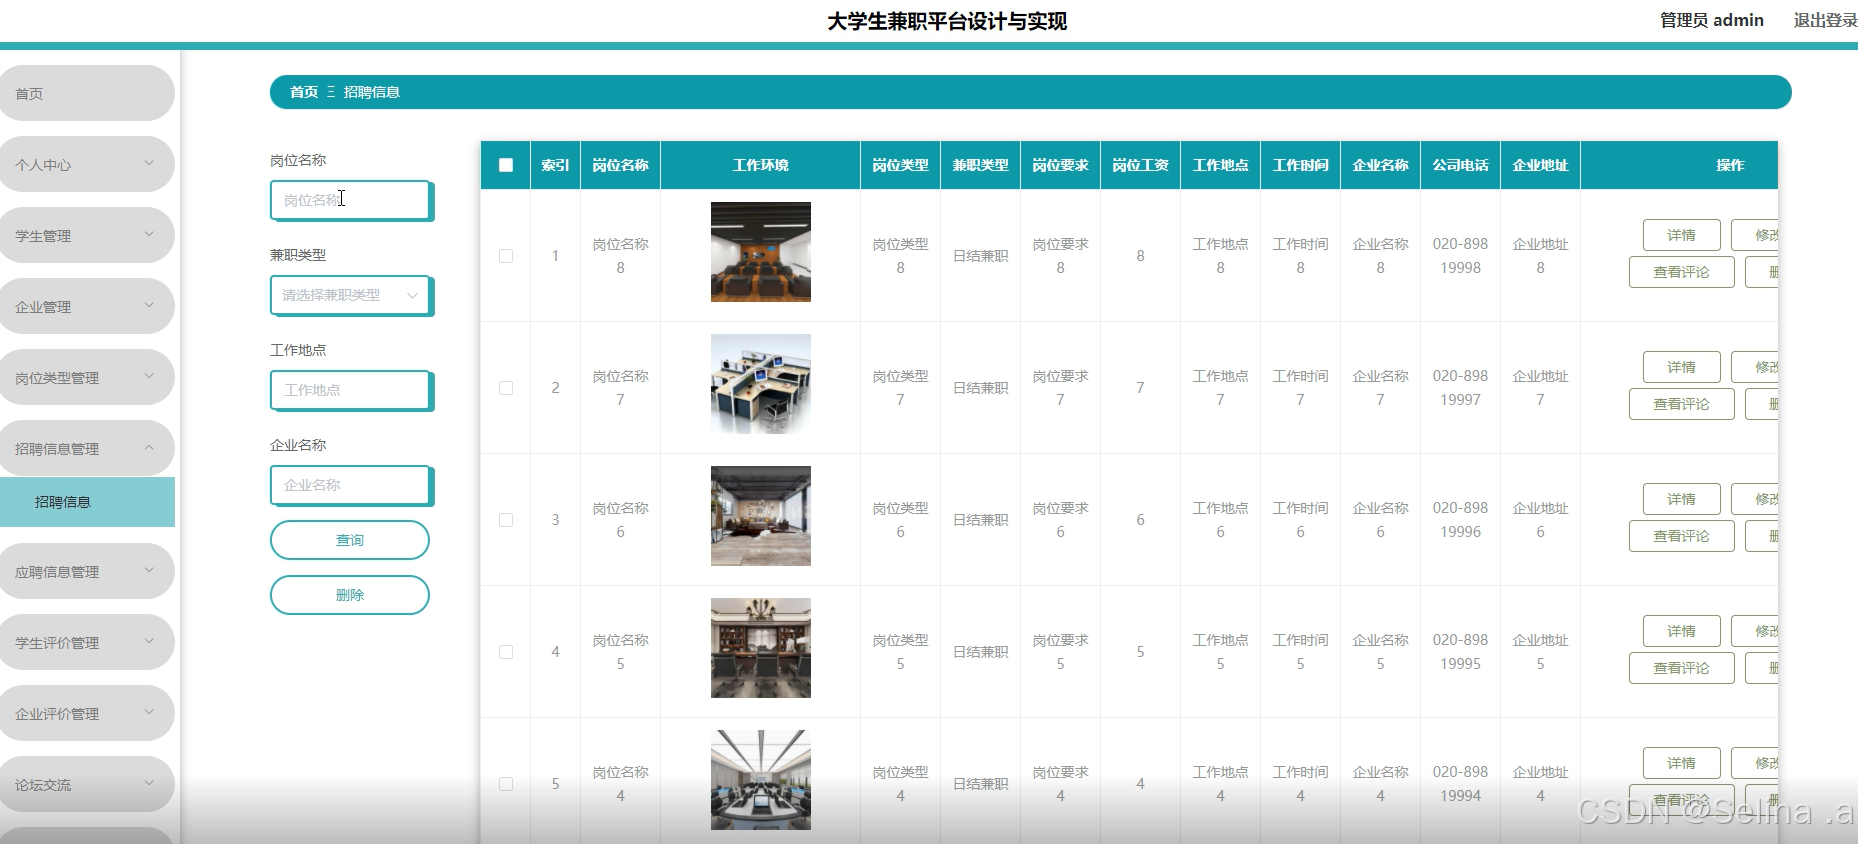Expand the 企业管理 sidebar menu

[x=87, y=306]
